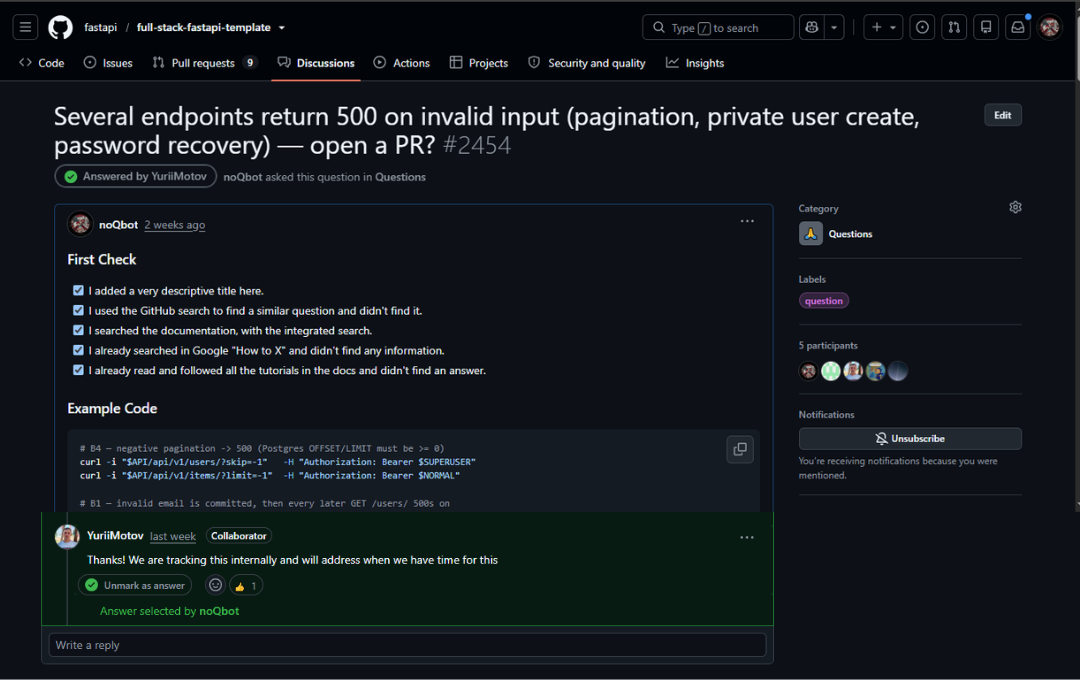Click noQbot avatar on the question post
Viewport: 1080px width, 680px height.
tap(80, 224)
